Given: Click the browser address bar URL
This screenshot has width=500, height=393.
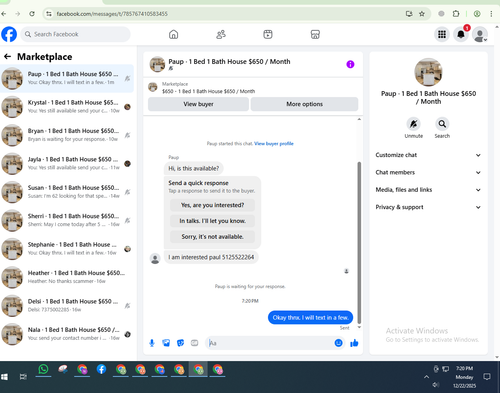Looking at the screenshot, I should click(112, 14).
